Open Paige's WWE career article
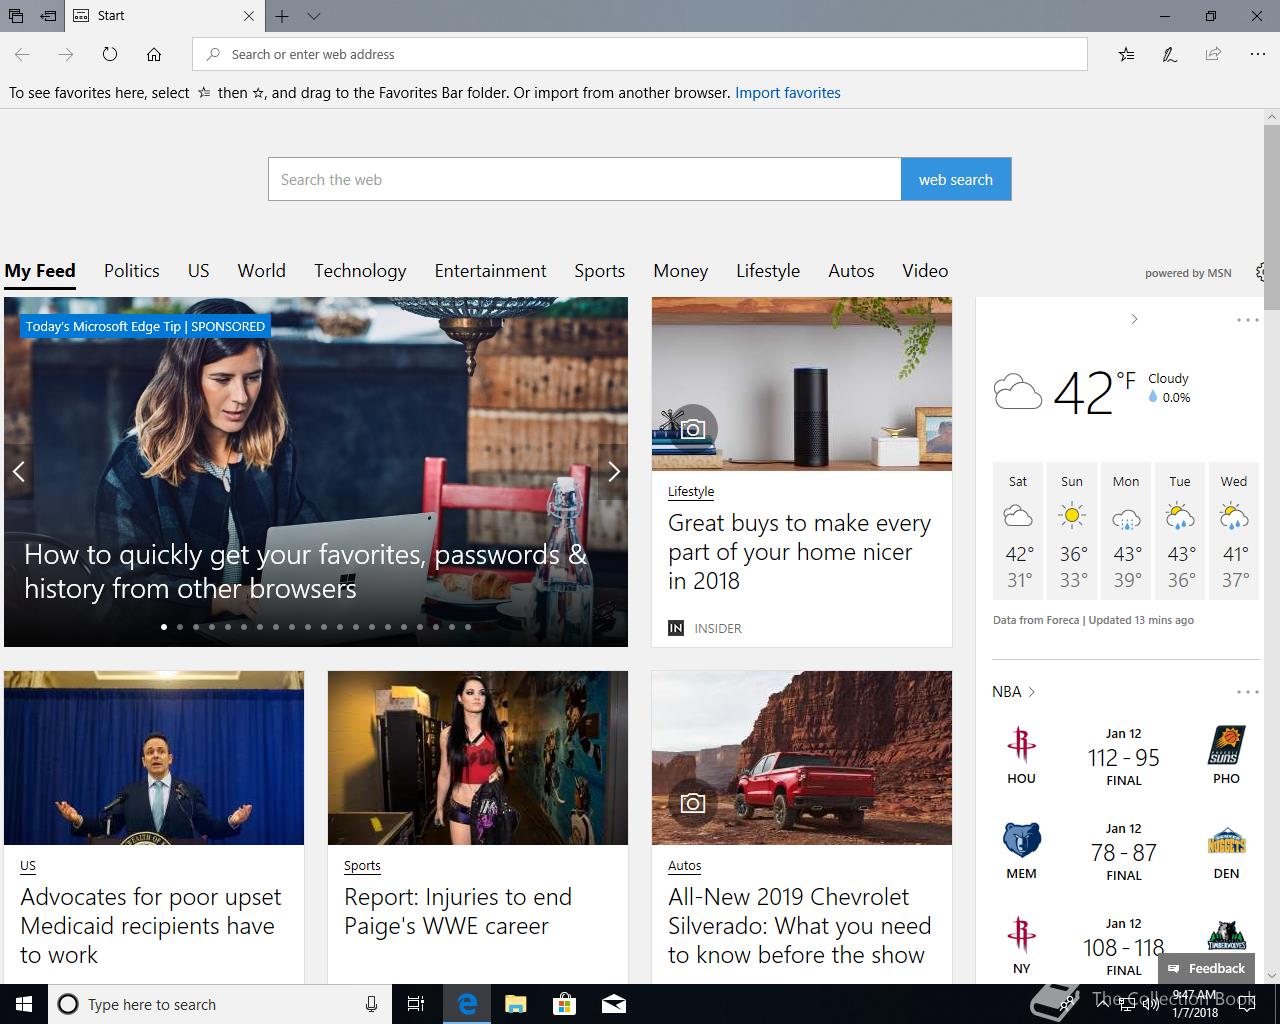 click(458, 911)
